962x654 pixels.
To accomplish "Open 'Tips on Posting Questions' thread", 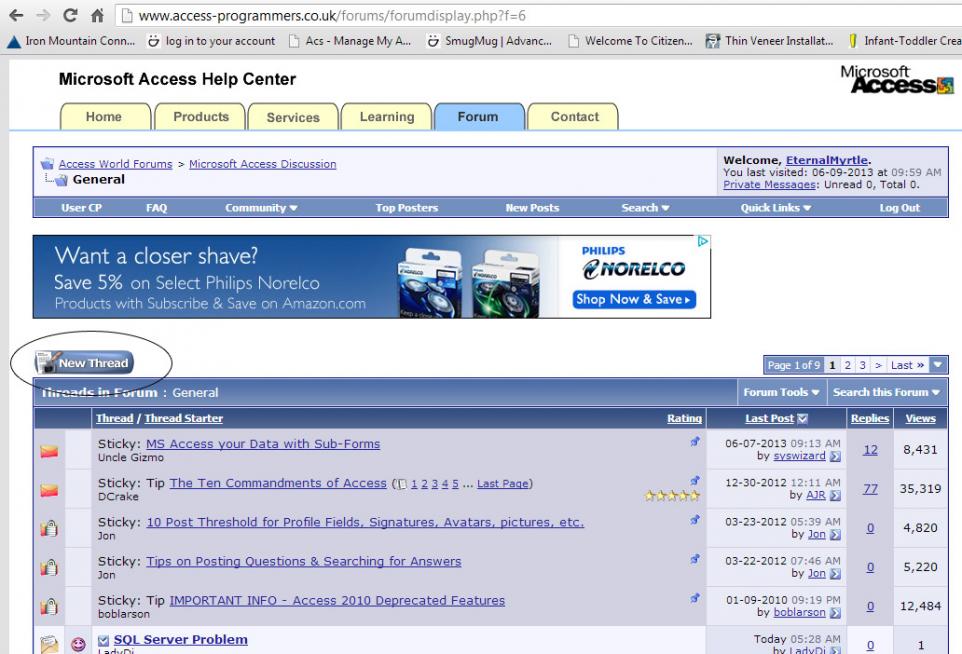I will tap(304, 561).
